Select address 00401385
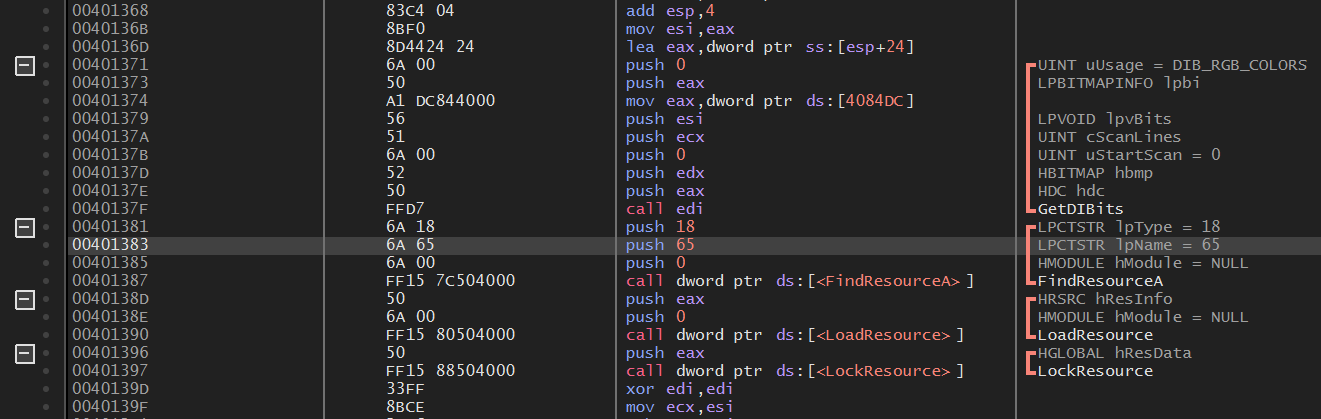The image size is (1321, 419). click(108, 263)
